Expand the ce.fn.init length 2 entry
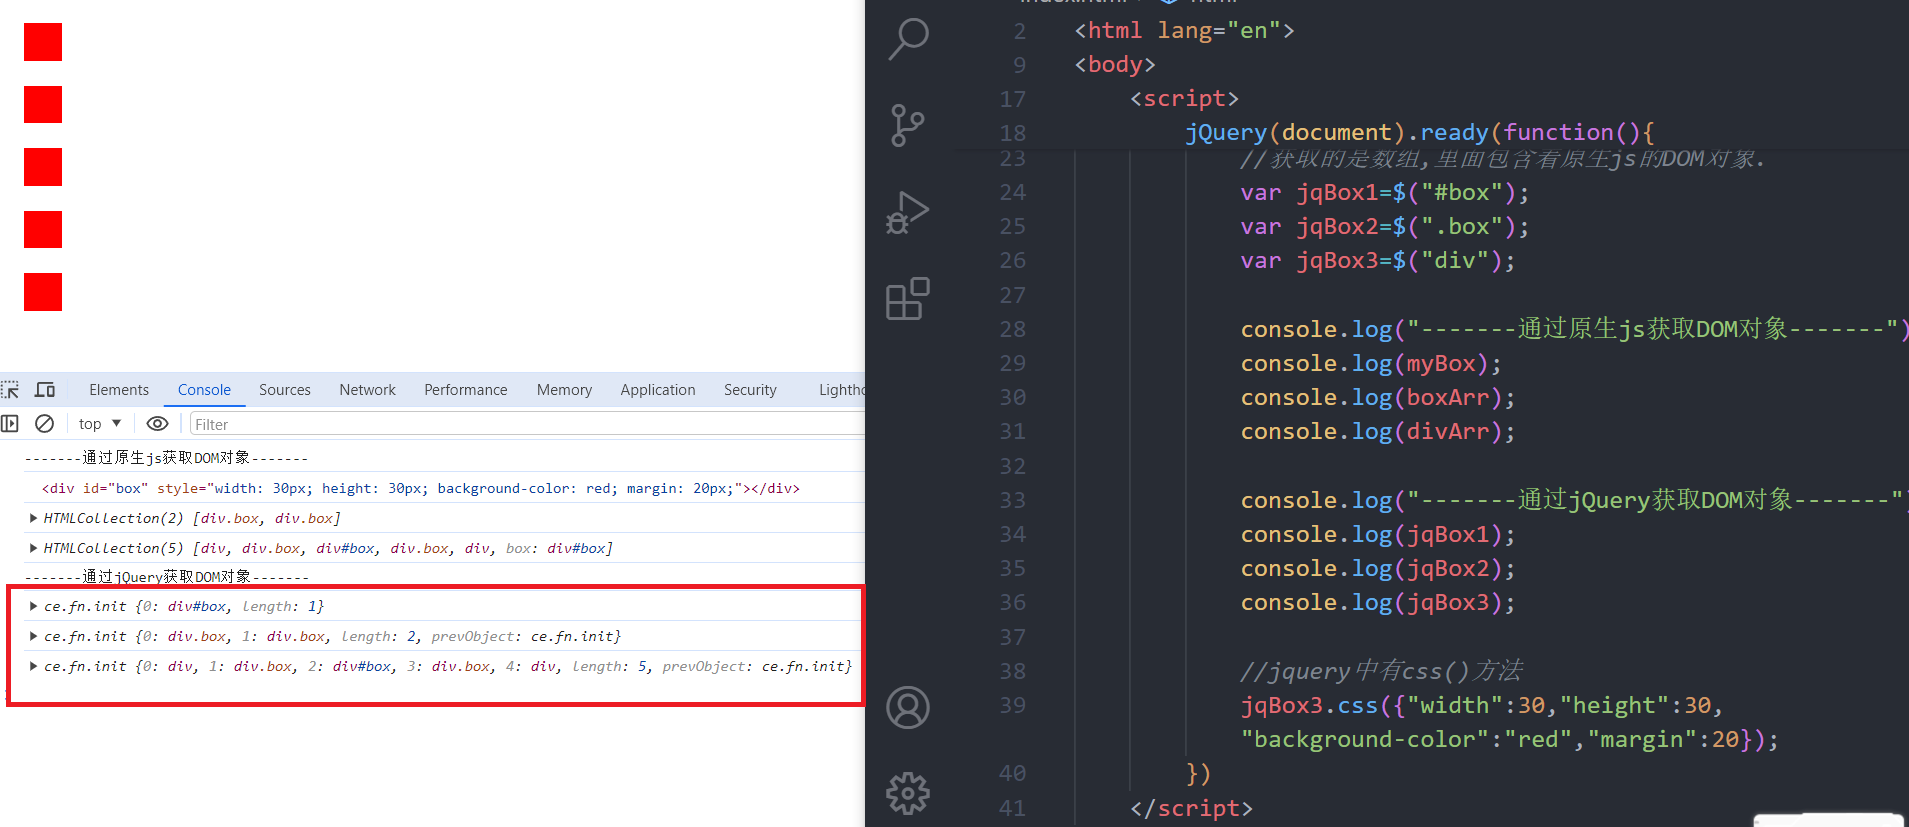The image size is (1909, 827). click(34, 636)
